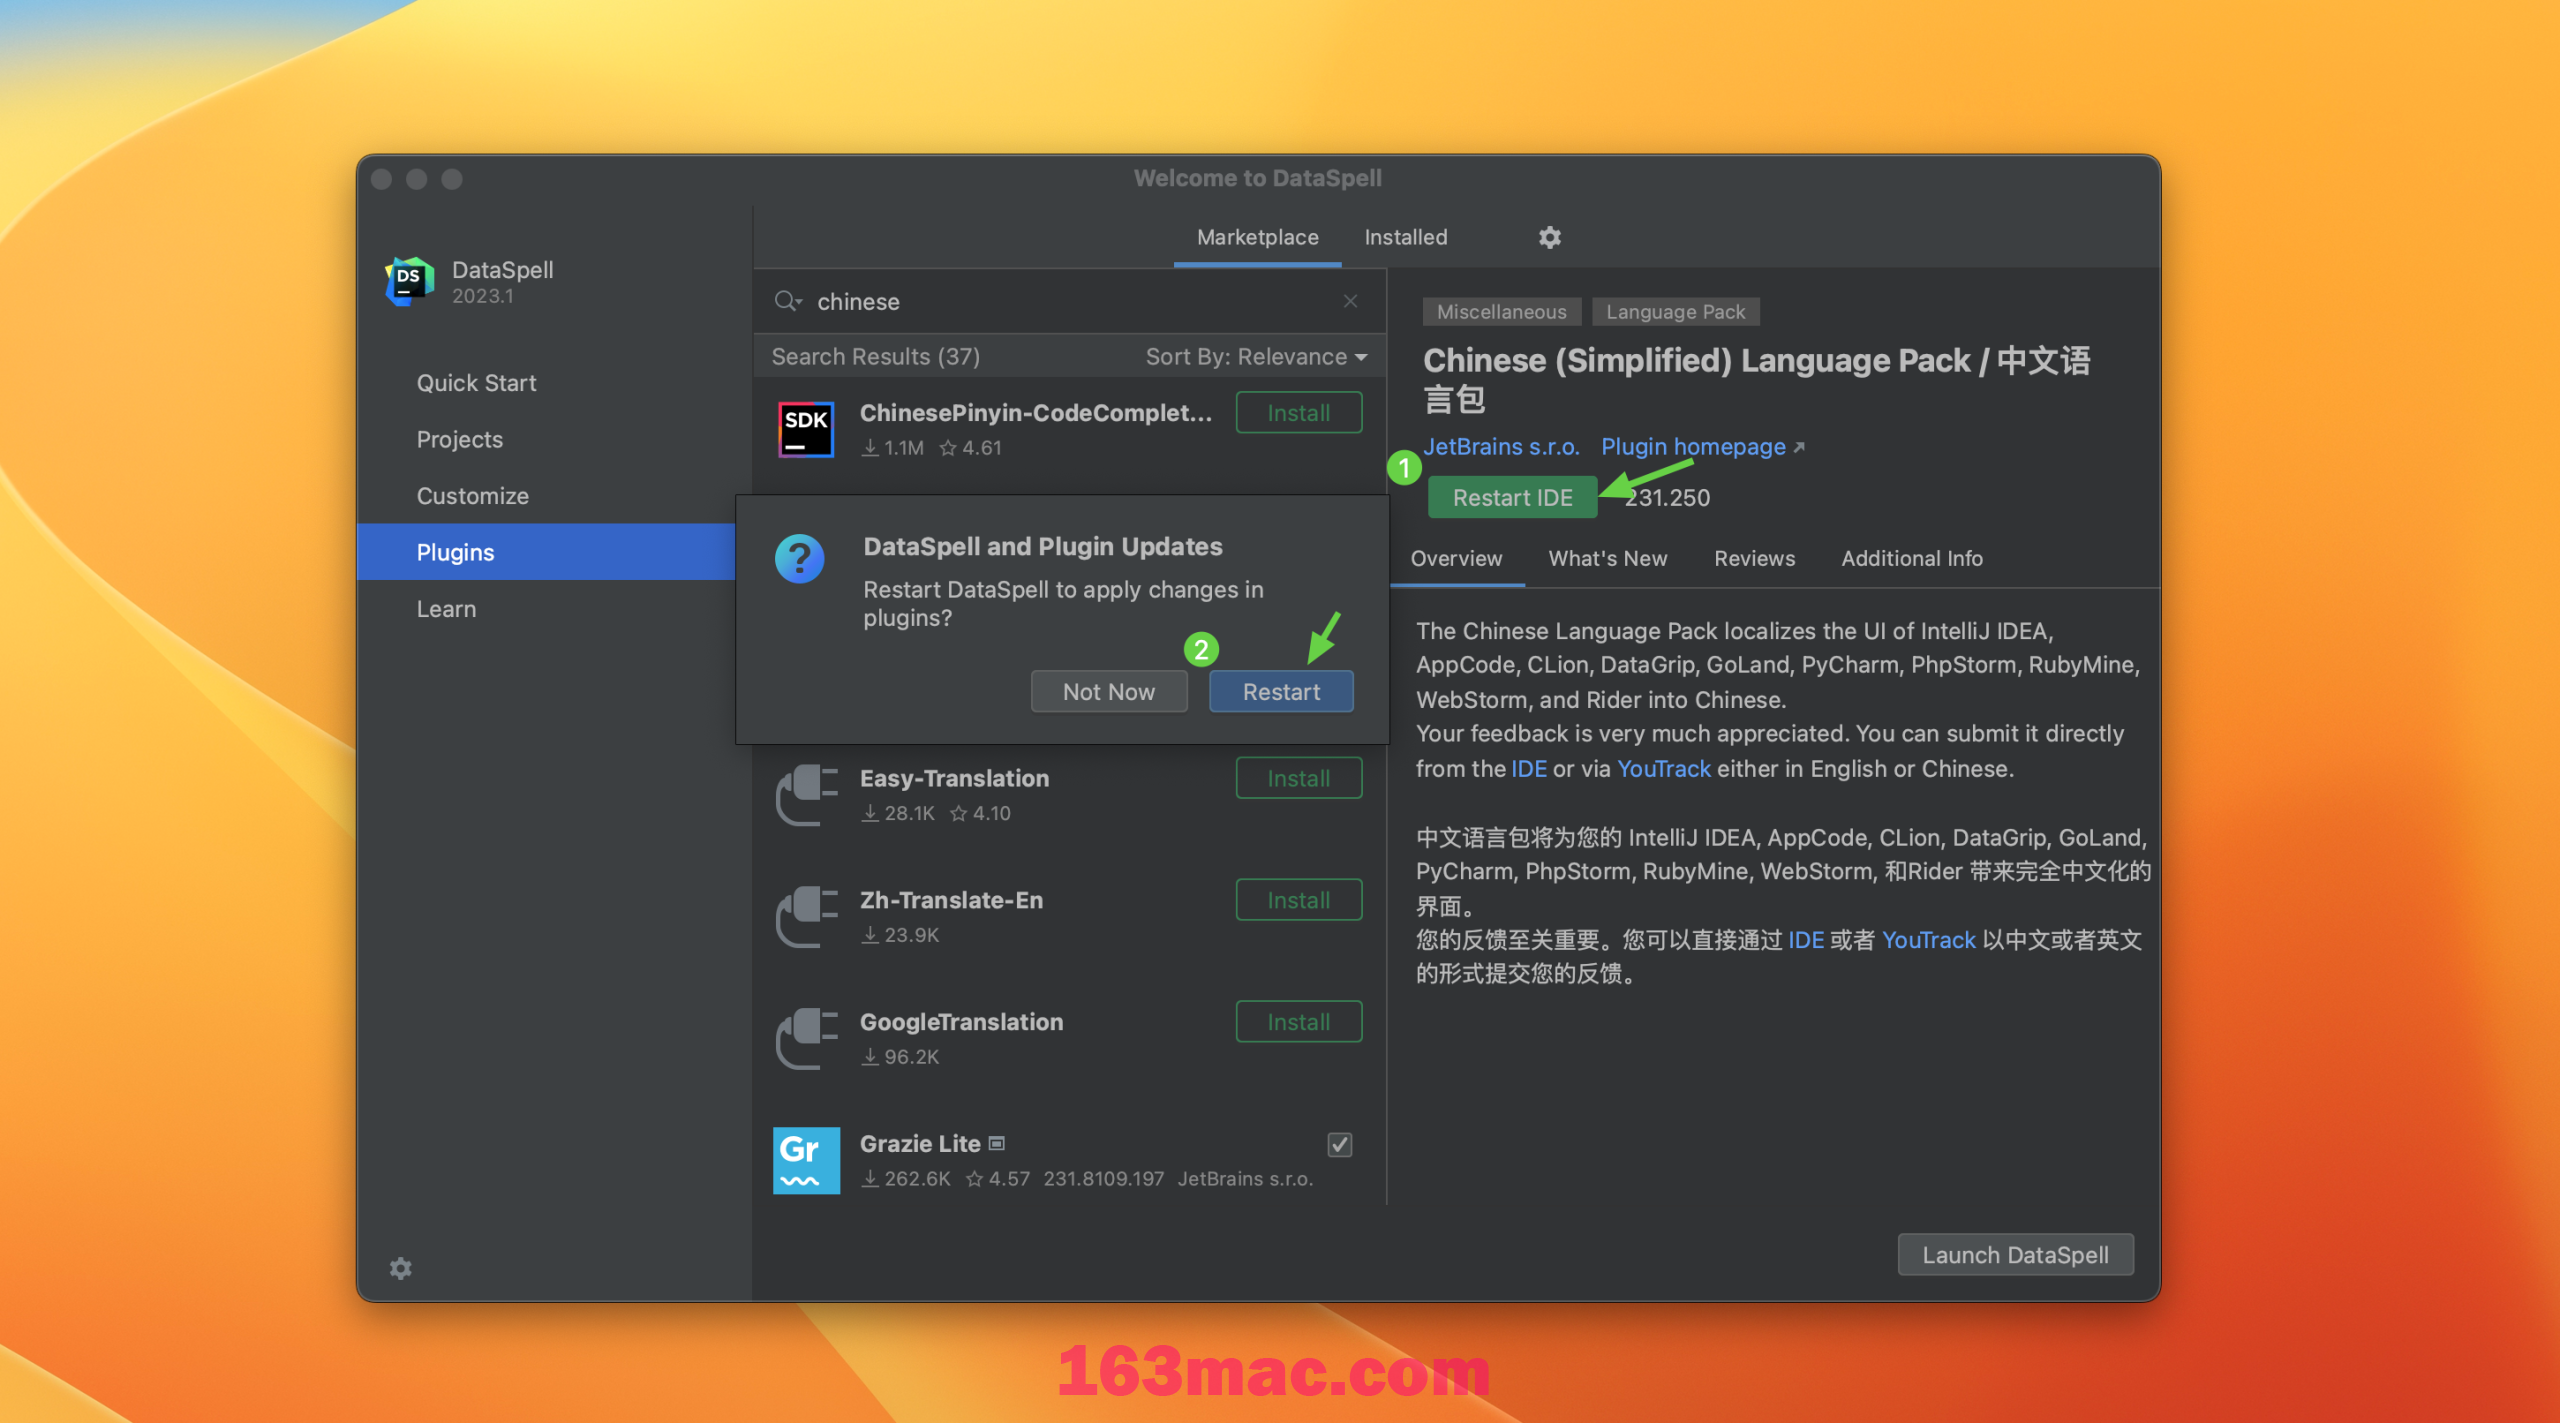
Task: Click the Grazie Lite plugin icon
Action: (806, 1161)
